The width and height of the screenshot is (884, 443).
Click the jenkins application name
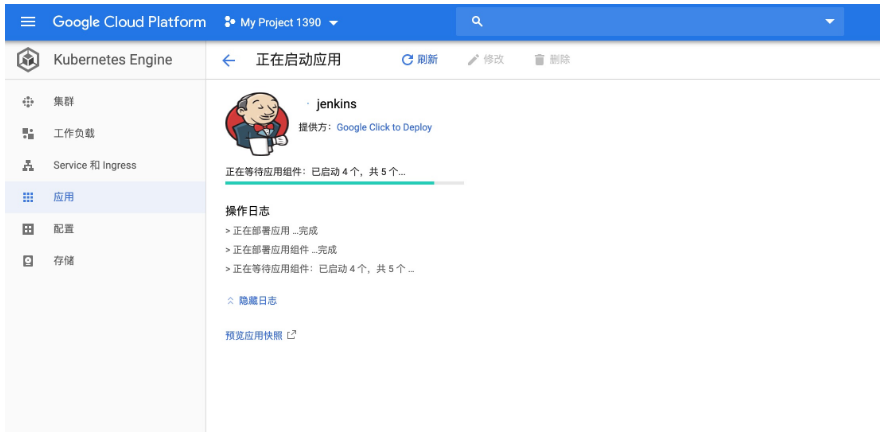(337, 104)
